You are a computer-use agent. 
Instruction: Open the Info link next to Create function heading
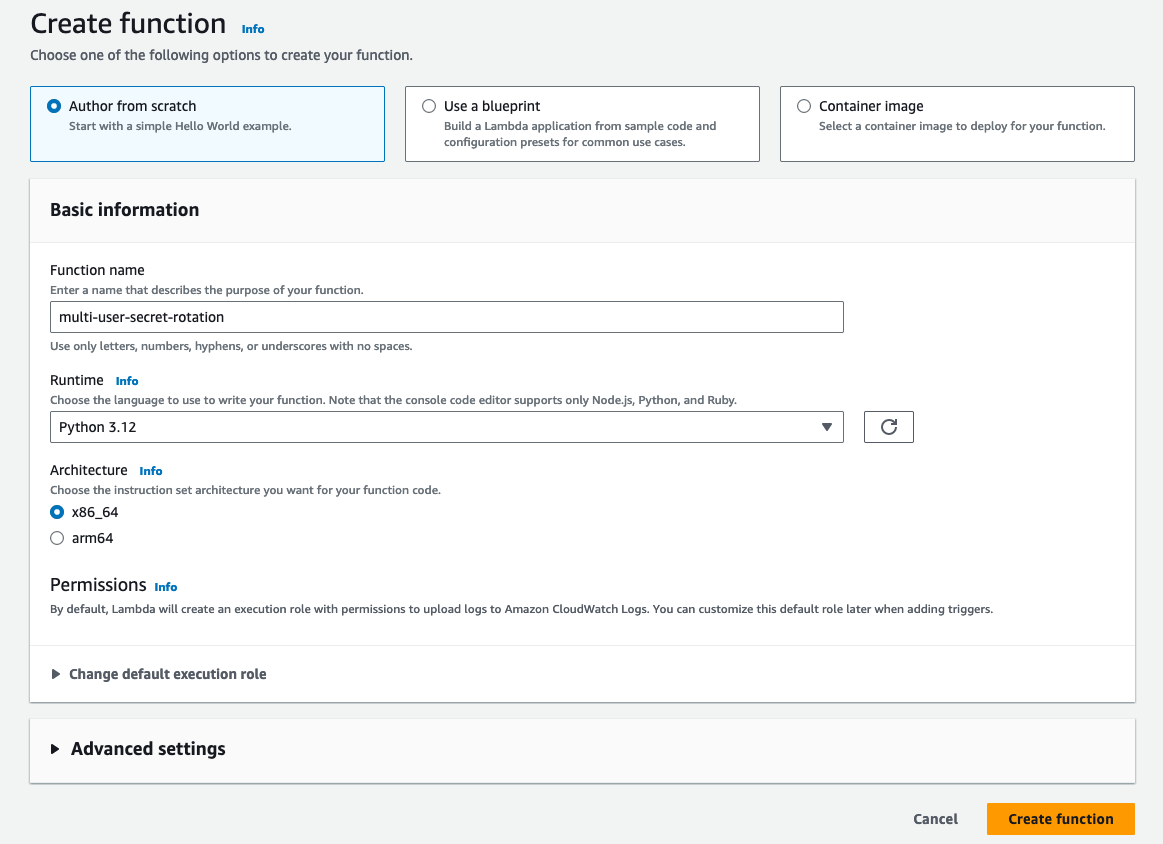click(252, 29)
